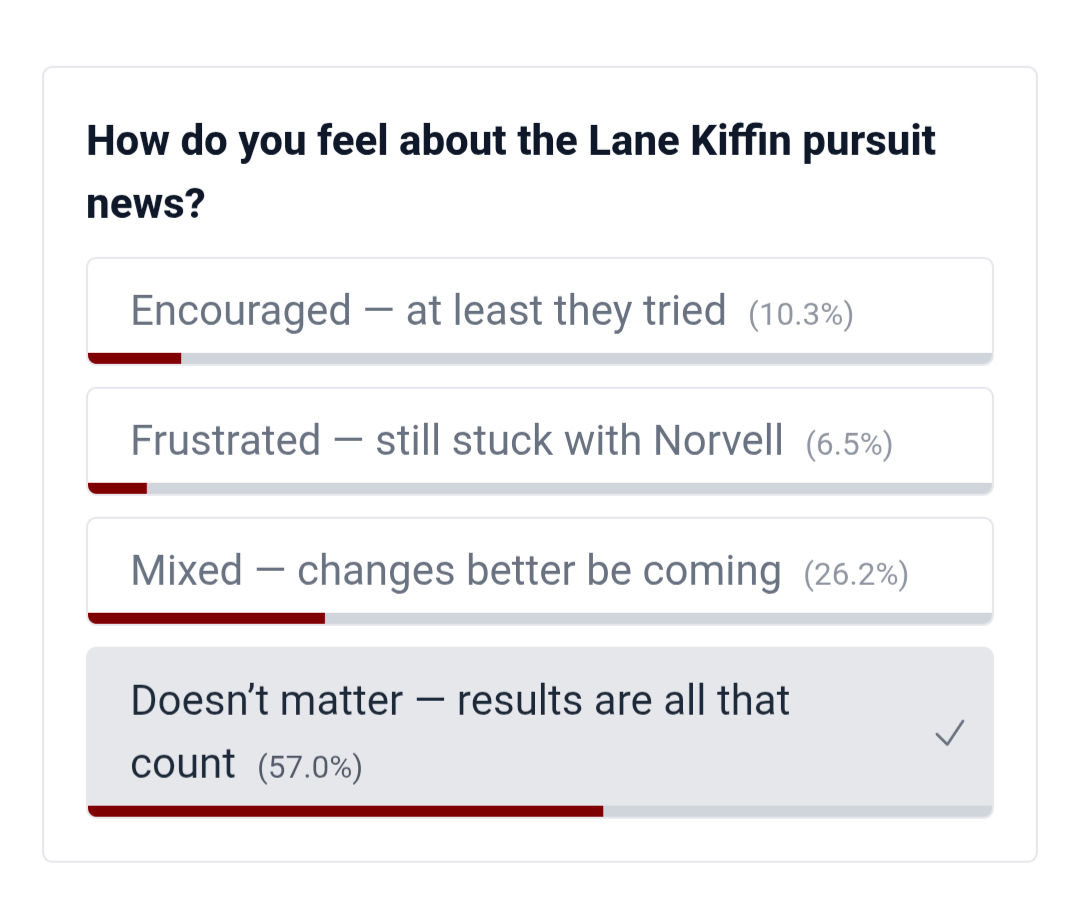Click gray unfilled part of Mixed result bar

coord(658,618)
